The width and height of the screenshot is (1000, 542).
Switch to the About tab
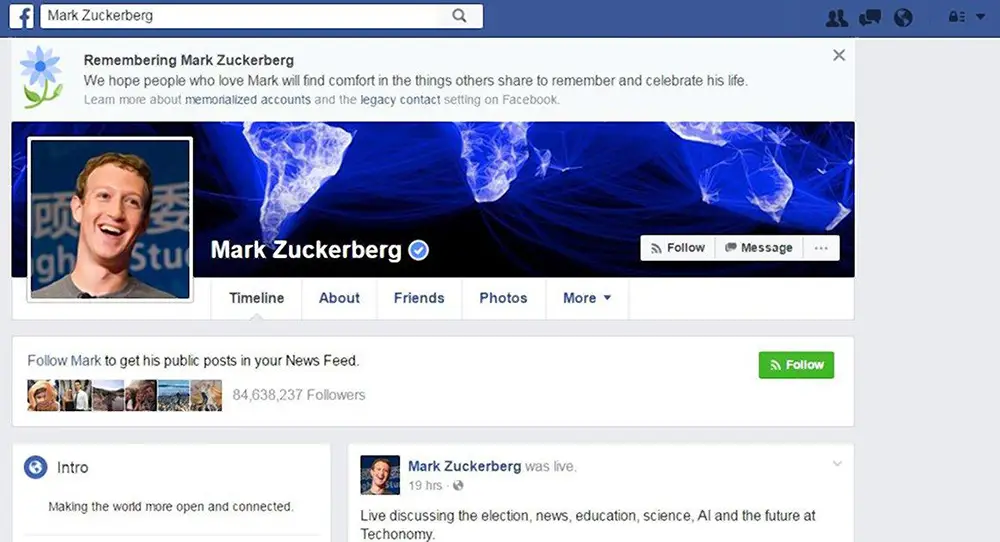(x=339, y=298)
